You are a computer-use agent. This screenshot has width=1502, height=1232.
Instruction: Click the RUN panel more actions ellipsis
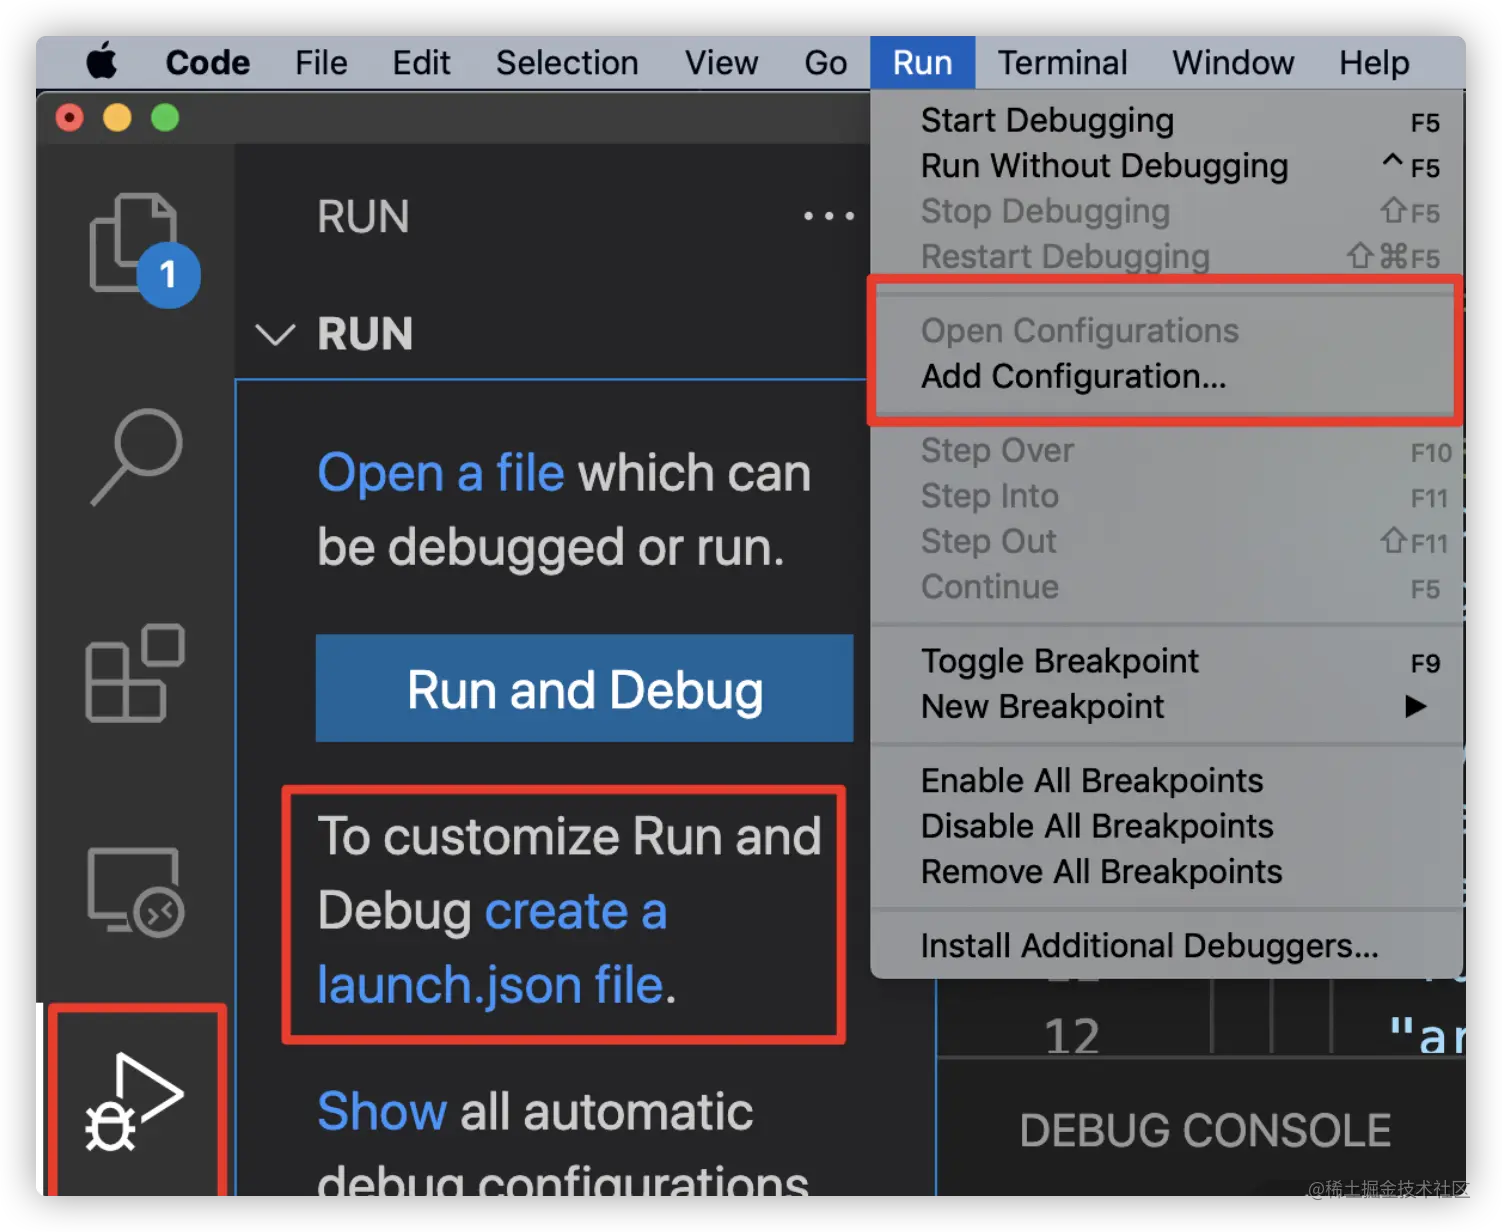[x=829, y=216]
